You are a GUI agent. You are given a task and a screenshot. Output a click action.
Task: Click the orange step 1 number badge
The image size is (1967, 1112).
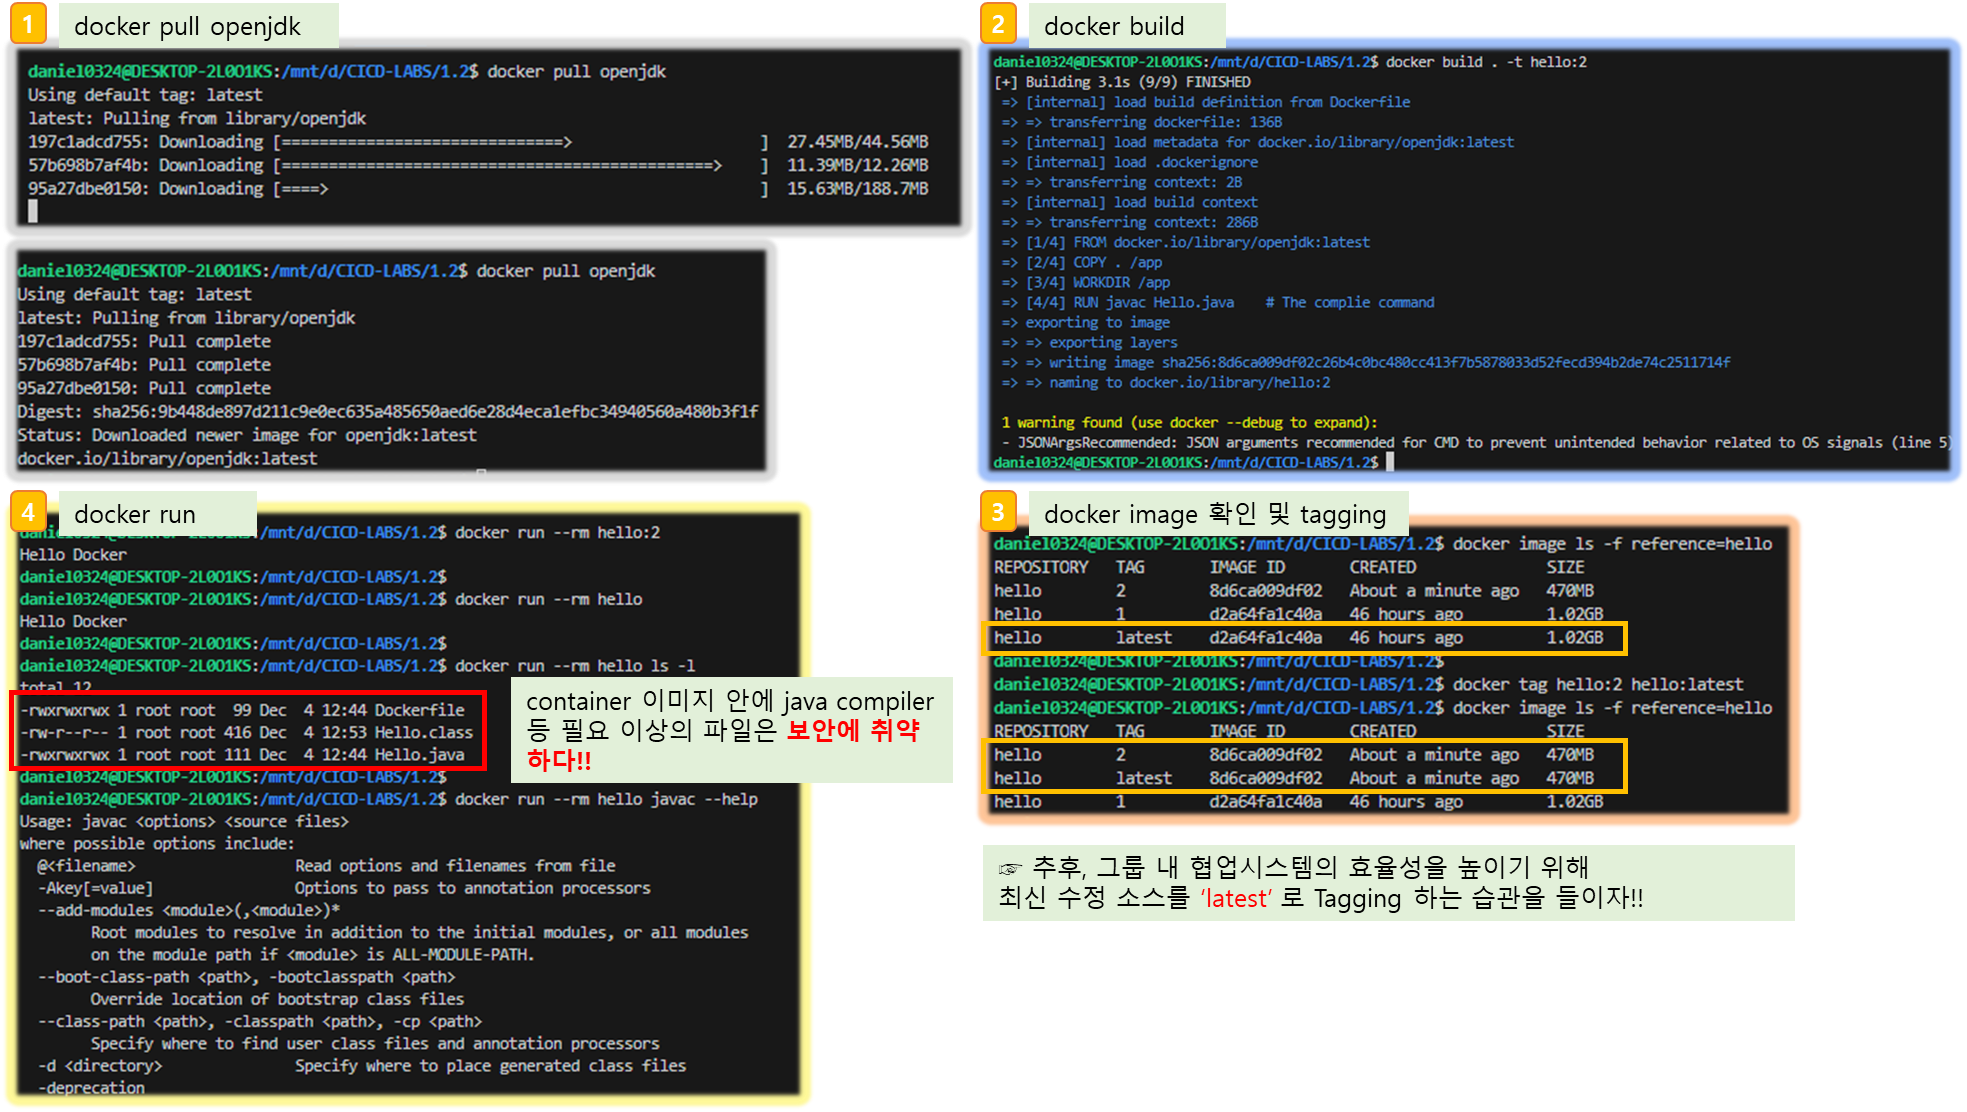coord(28,24)
